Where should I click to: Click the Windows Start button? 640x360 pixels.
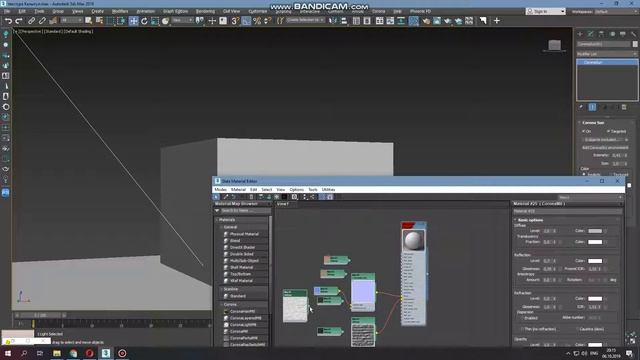[8, 353]
